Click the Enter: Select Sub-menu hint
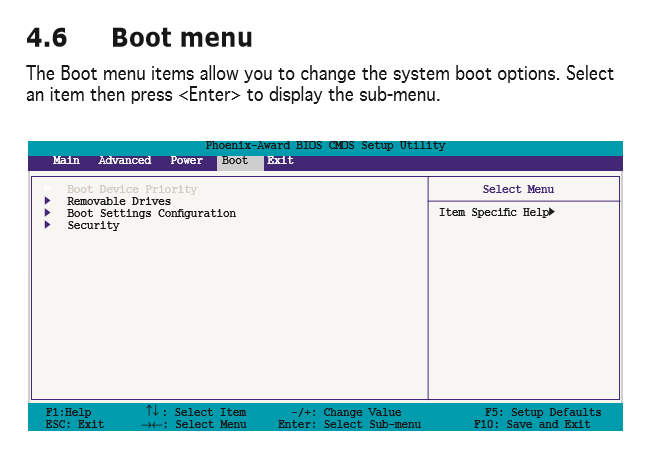The width and height of the screenshot is (660, 455). tap(349, 424)
